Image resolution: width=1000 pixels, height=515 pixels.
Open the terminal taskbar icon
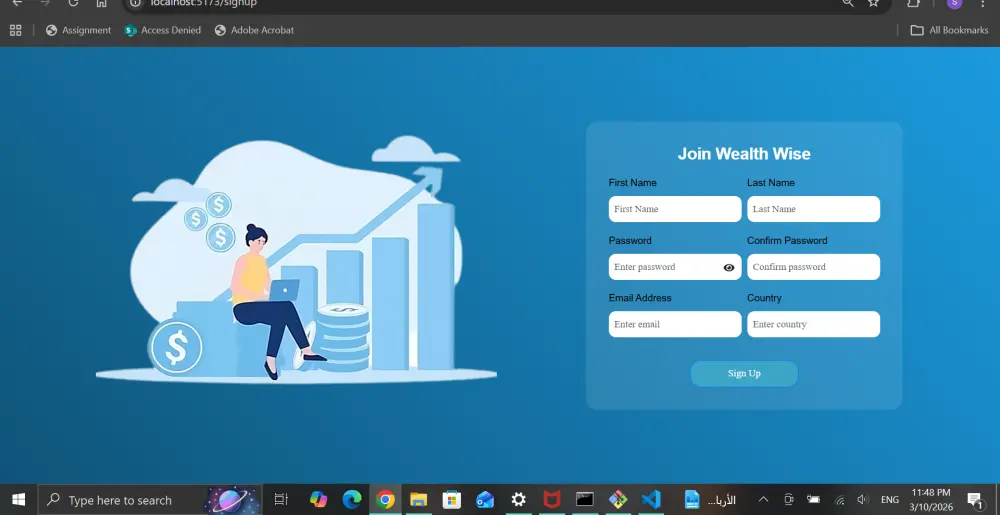(x=585, y=500)
